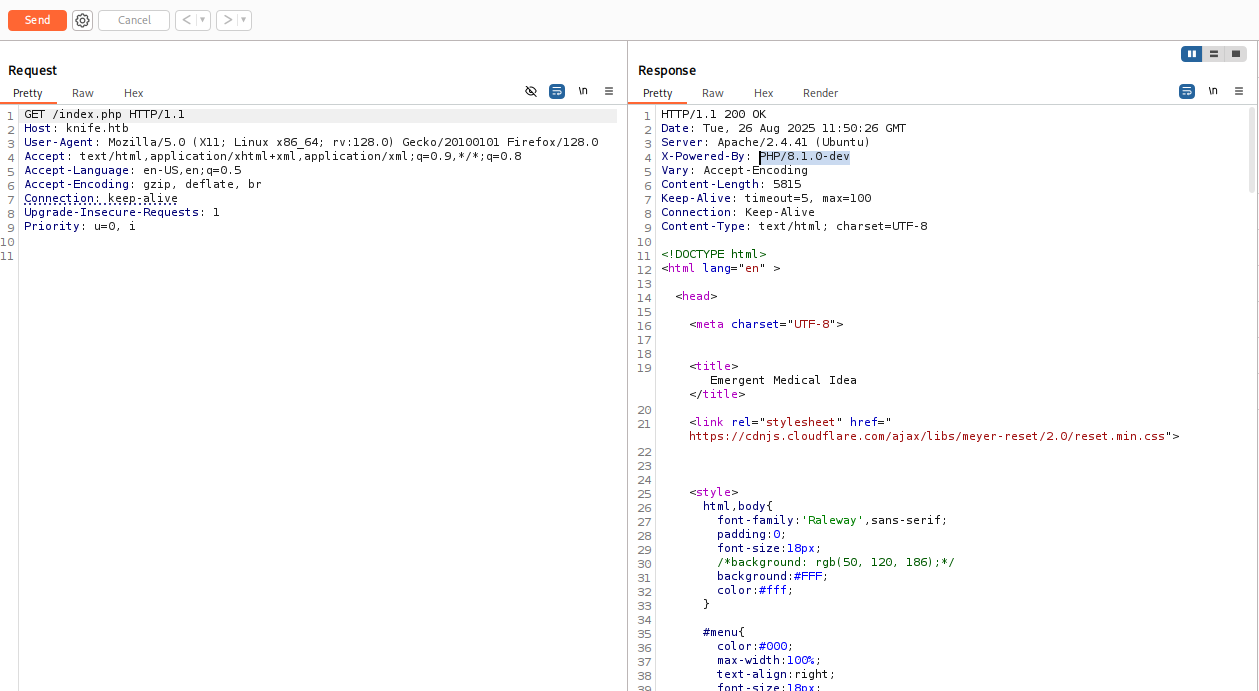1259x691 pixels.
Task: Toggle line wrap in Response panel
Action: (1187, 91)
